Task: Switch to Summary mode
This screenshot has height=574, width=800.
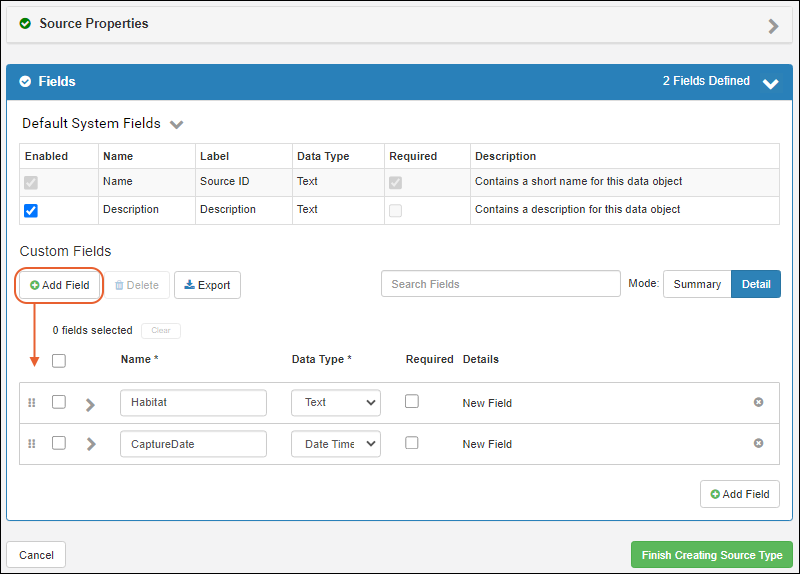Action: (x=697, y=284)
